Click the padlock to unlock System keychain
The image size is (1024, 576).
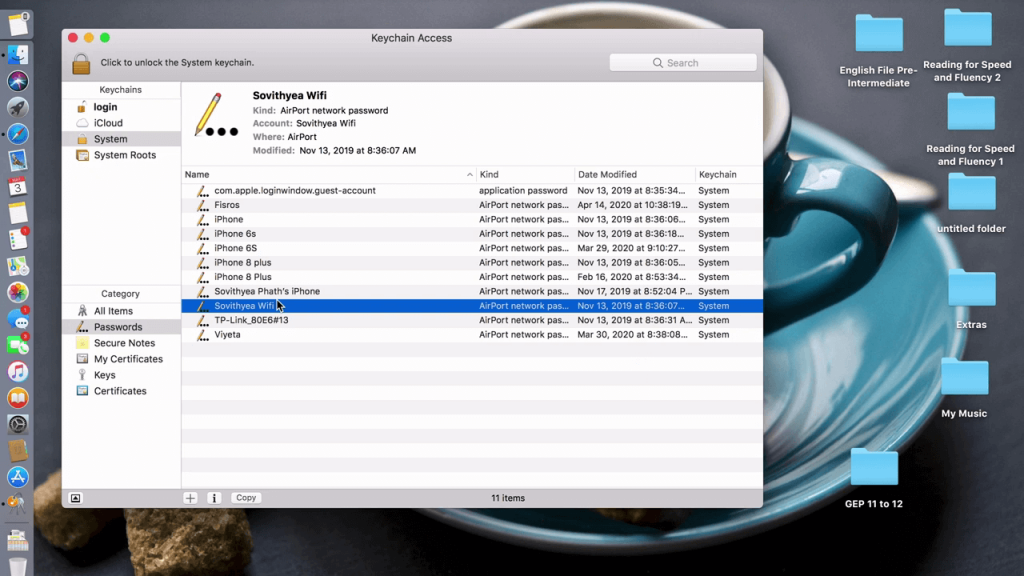click(x=81, y=63)
